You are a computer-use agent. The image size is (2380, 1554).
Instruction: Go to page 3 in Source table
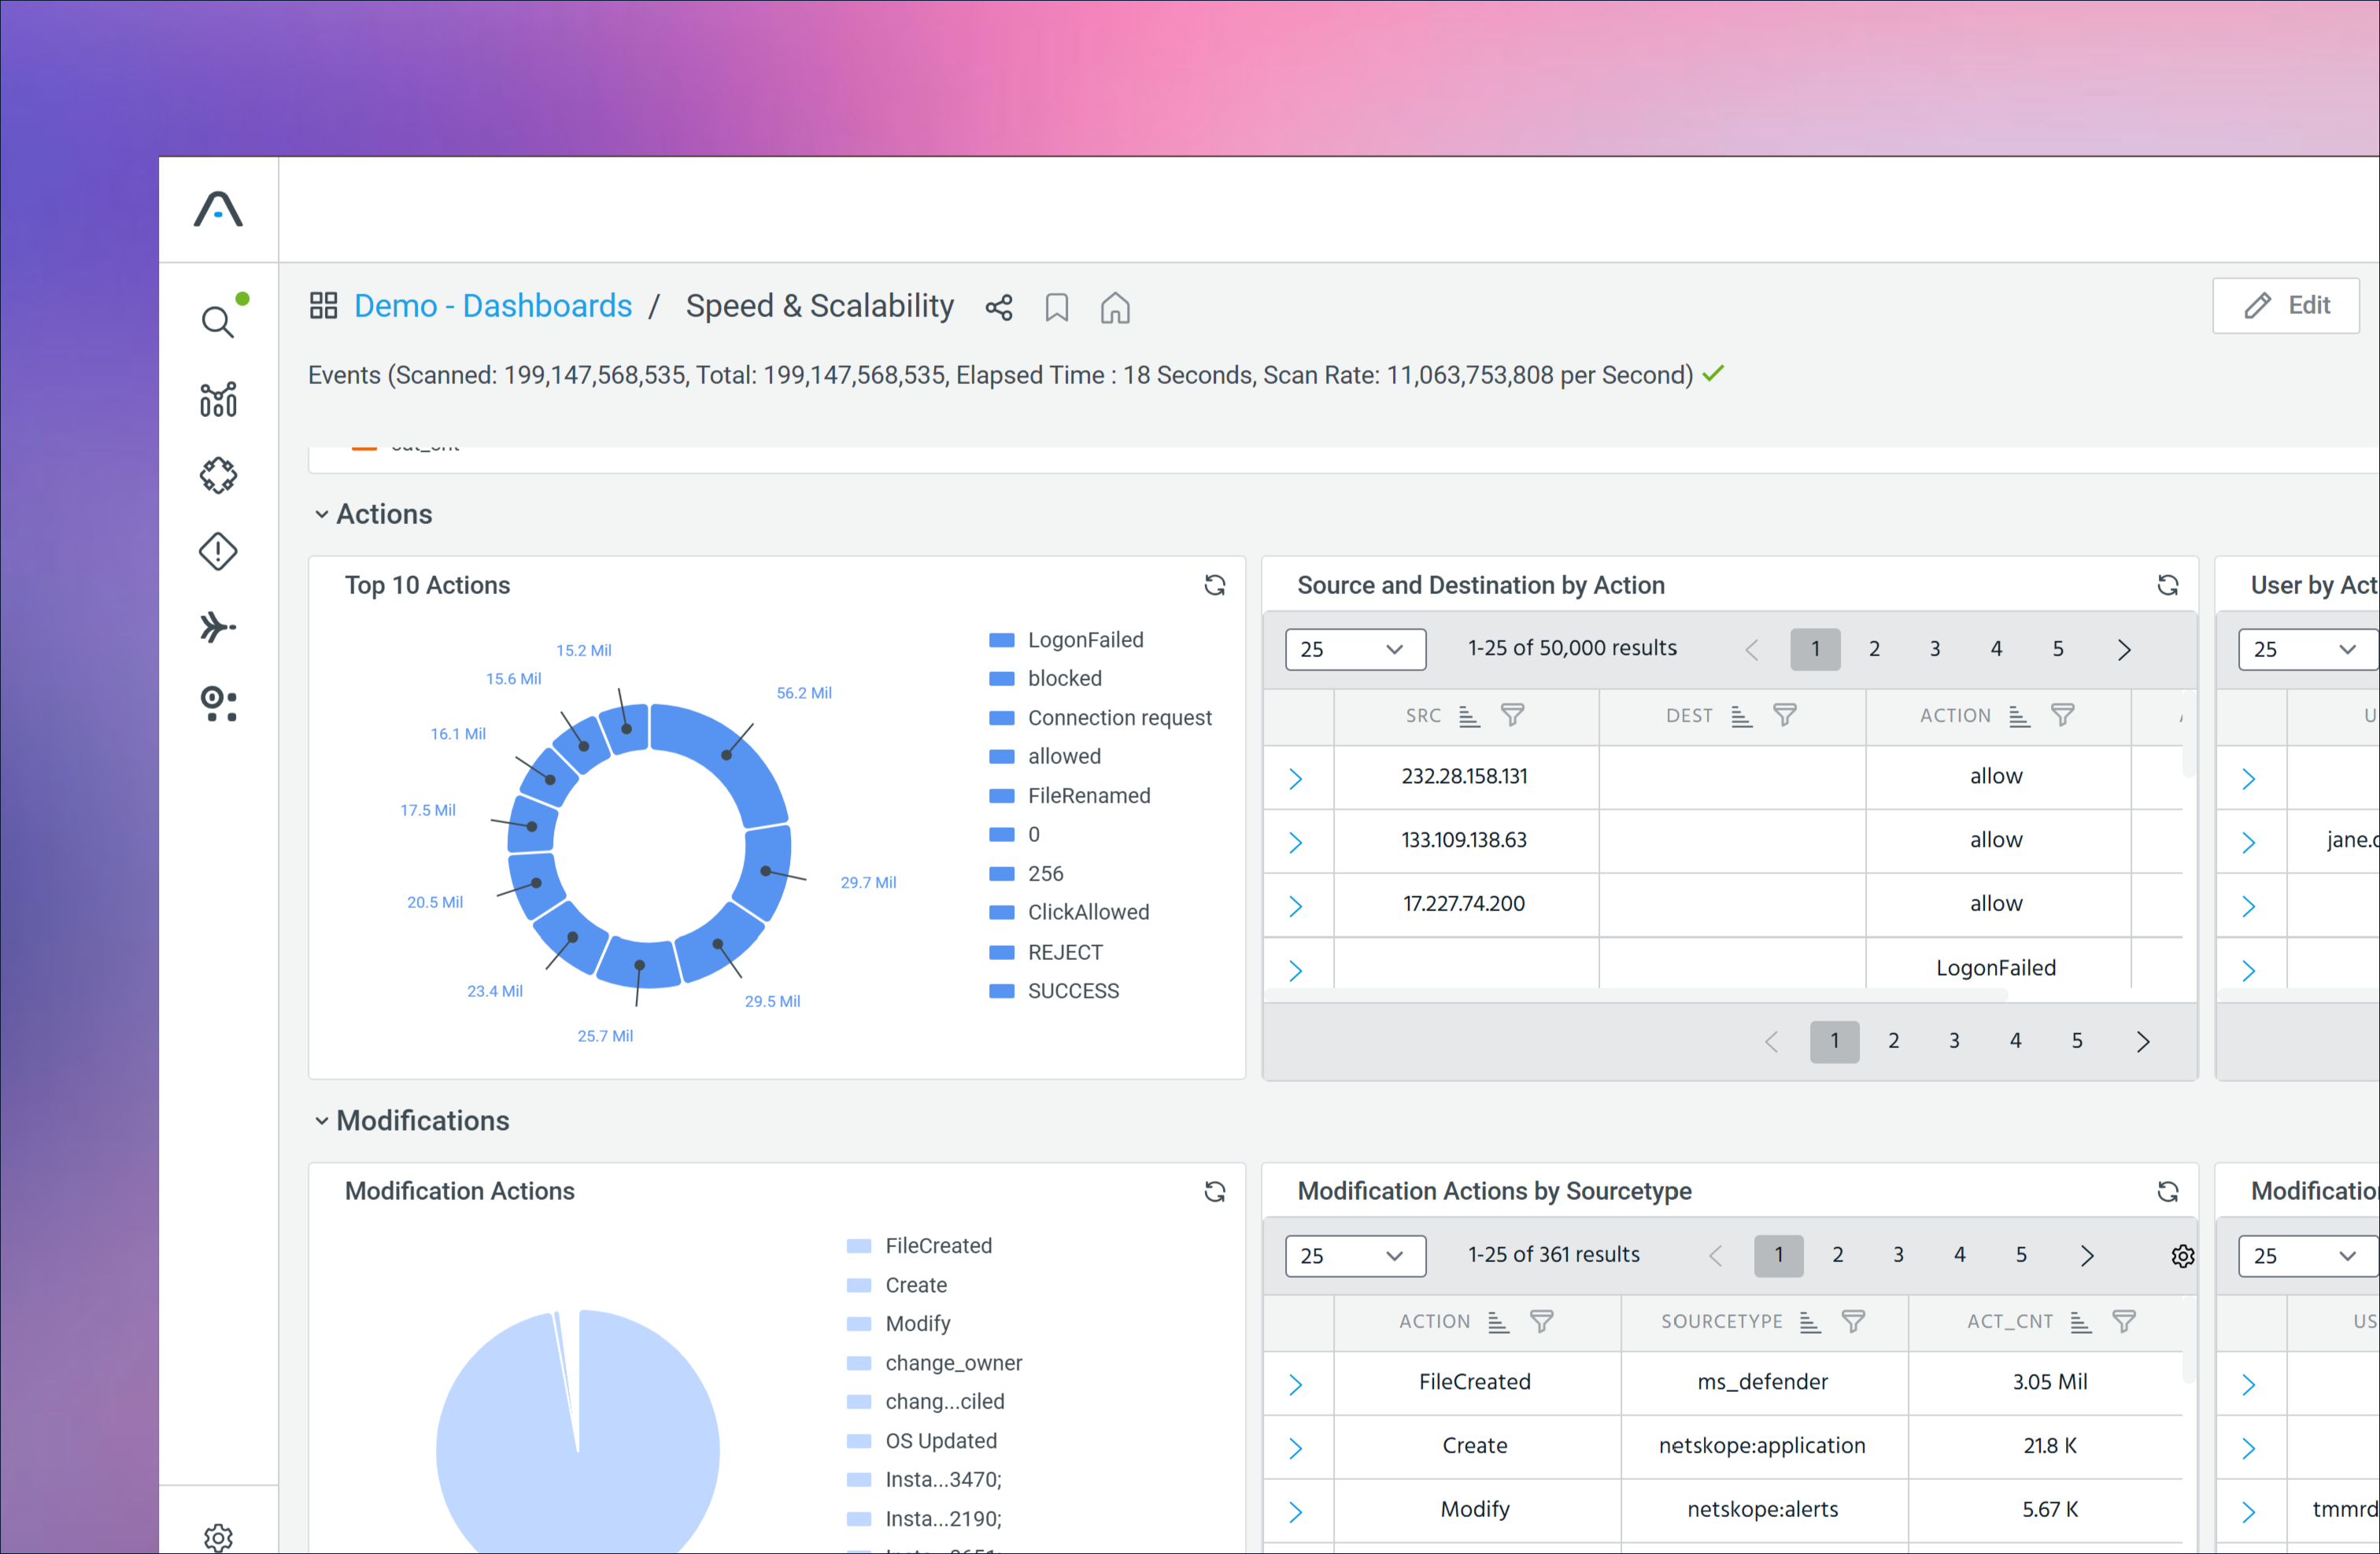pyautogui.click(x=1934, y=649)
